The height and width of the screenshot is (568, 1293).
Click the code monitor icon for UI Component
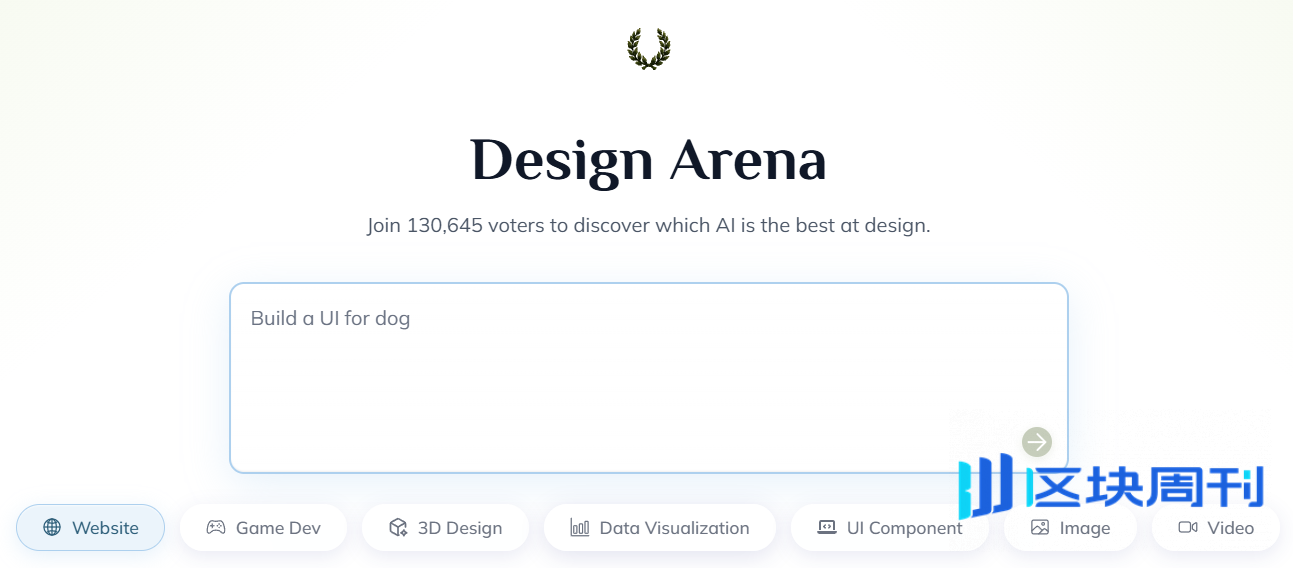[x=827, y=527]
